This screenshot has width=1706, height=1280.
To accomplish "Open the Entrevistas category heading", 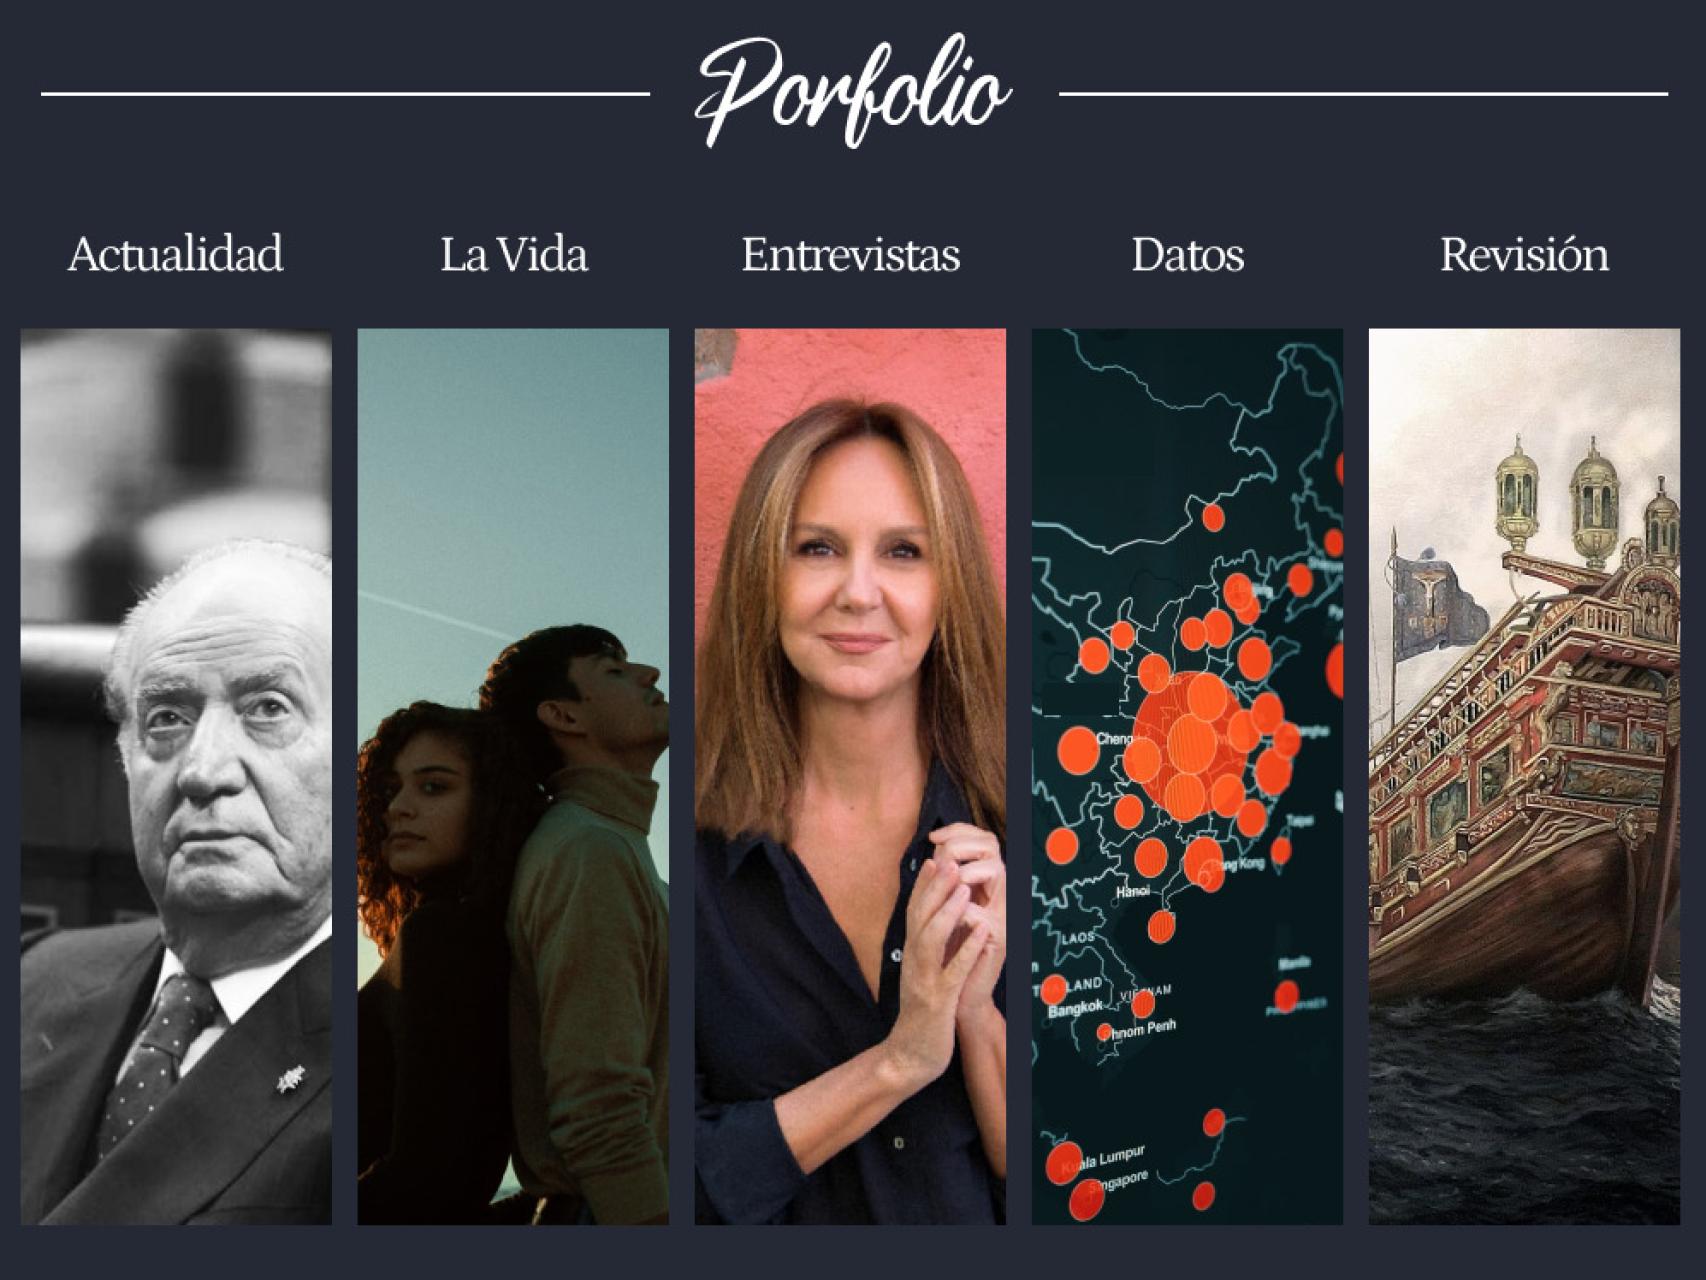I will [x=850, y=254].
